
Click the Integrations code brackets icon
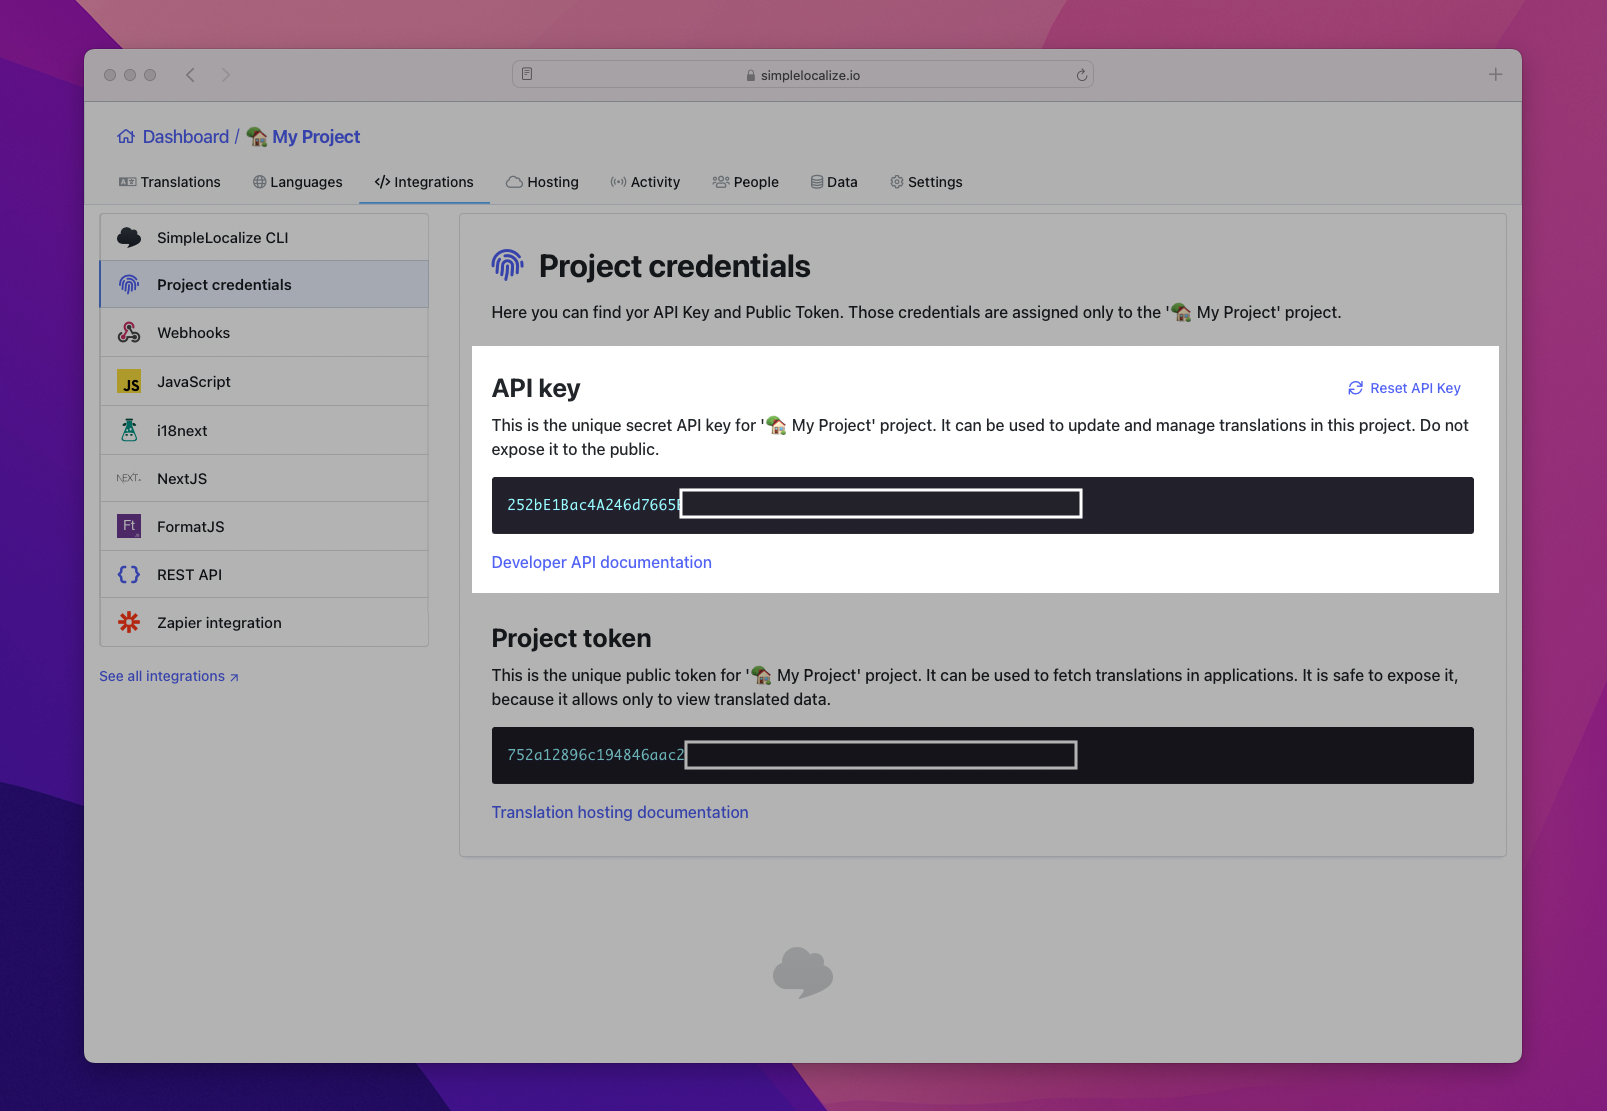pos(382,182)
